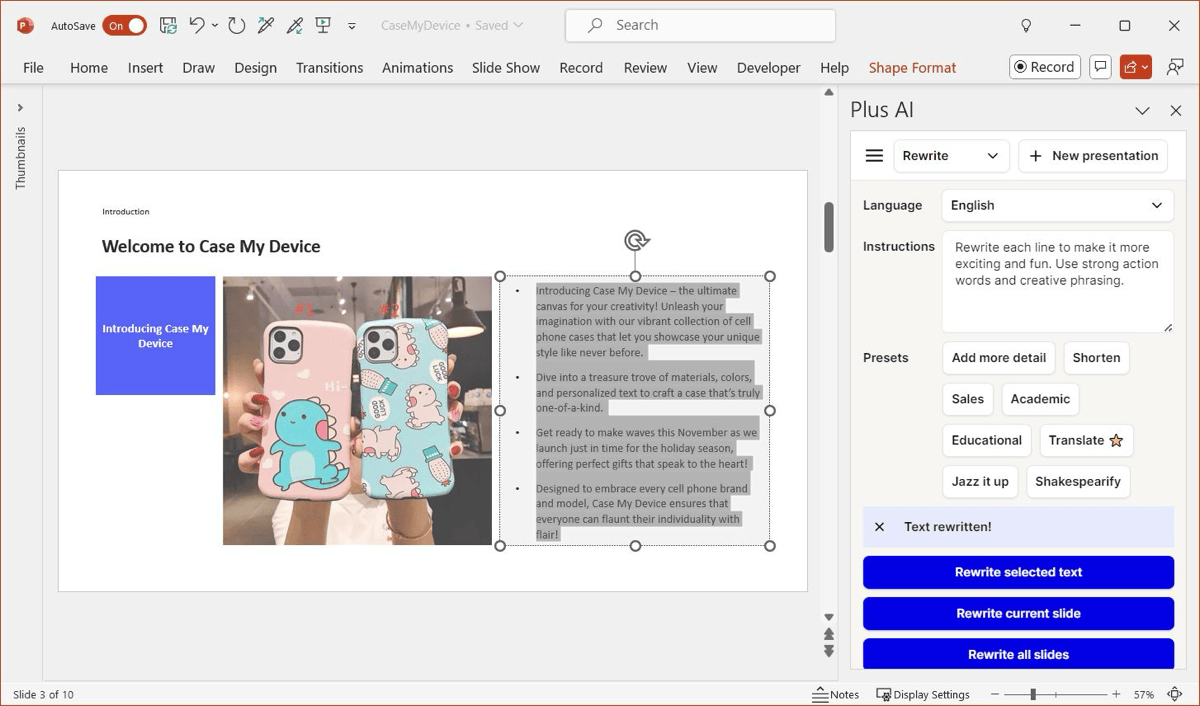
Task: Go to the Transitions tab
Action: [x=329, y=68]
